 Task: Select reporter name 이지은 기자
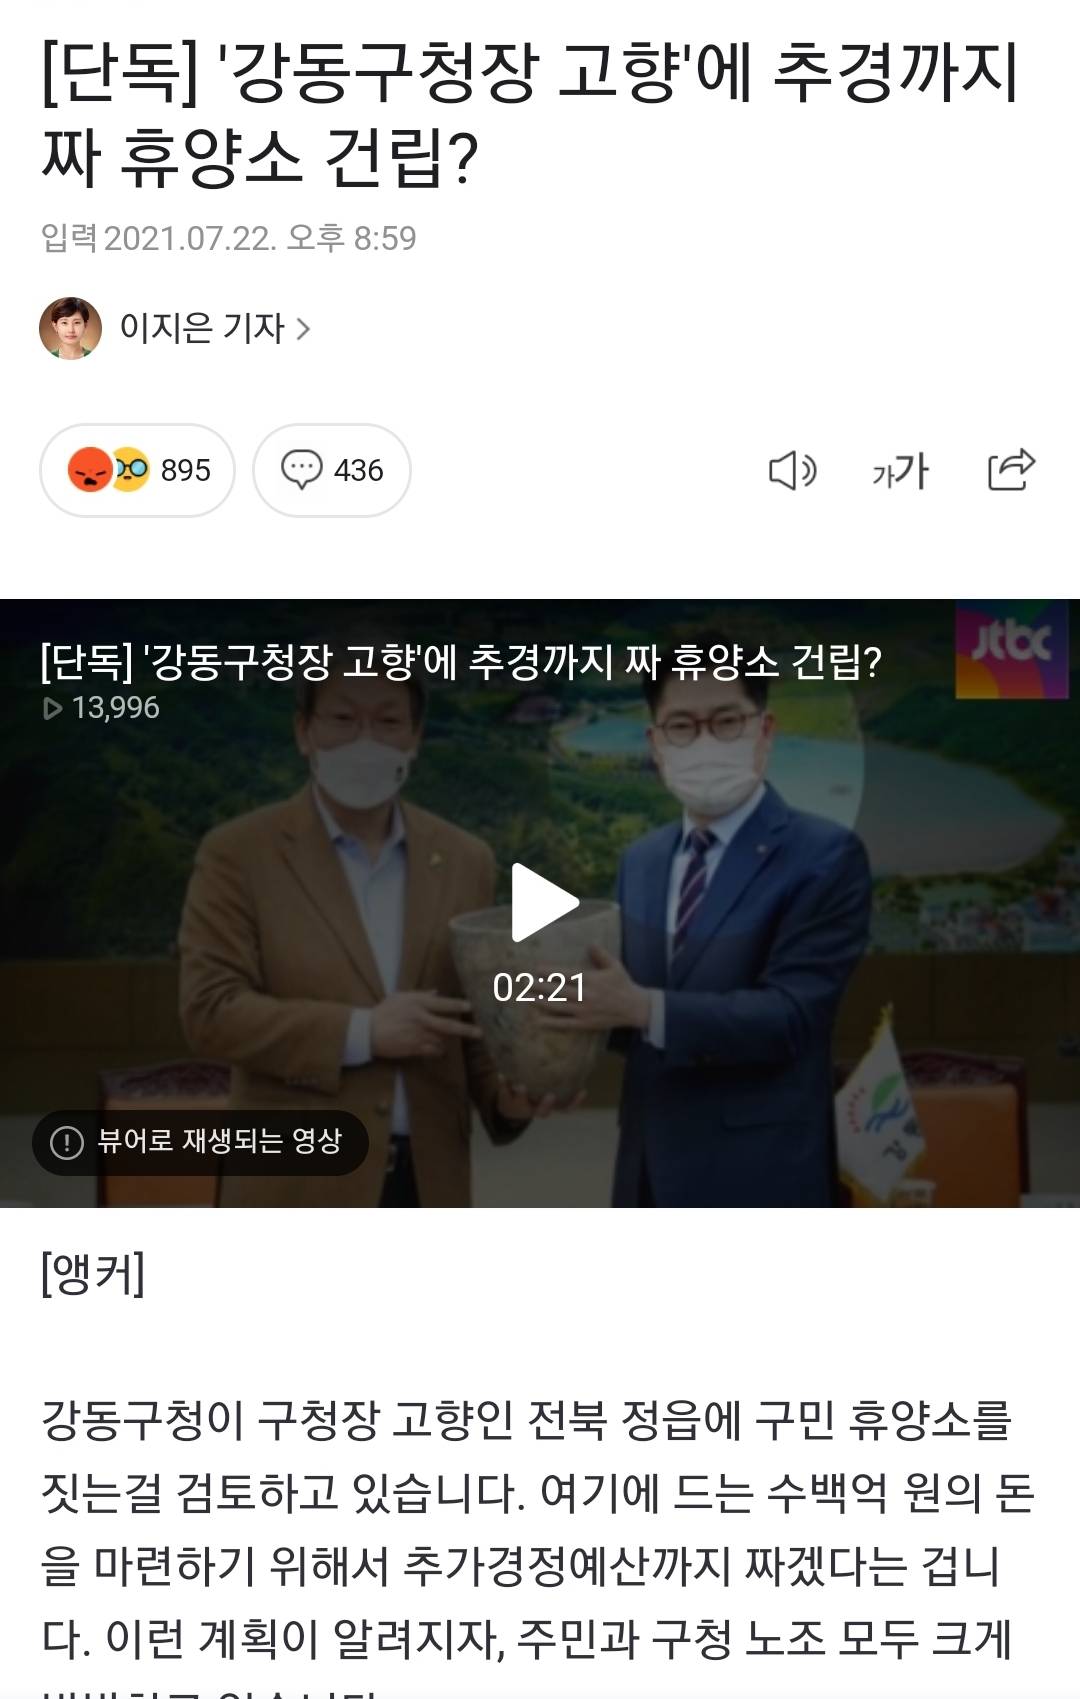202,328
